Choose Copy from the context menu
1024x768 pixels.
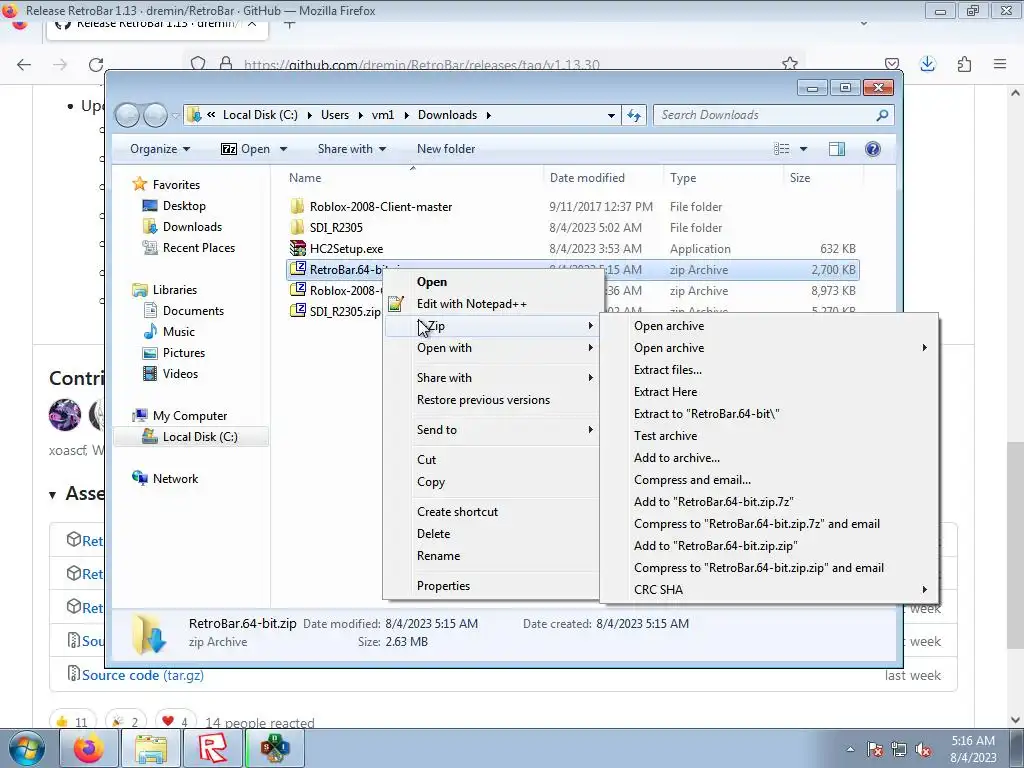[x=430, y=482]
